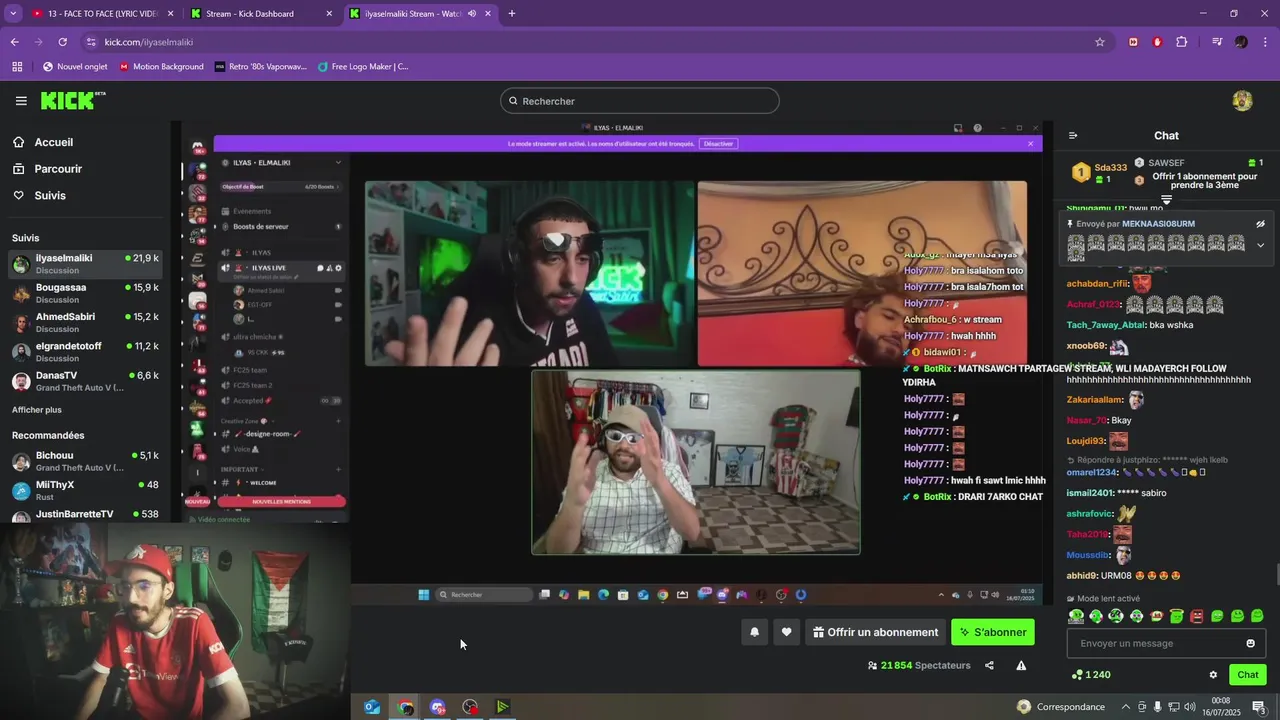The height and width of the screenshot is (720, 1280).
Task: Open Parcourir in the sidebar
Action: pos(58,169)
